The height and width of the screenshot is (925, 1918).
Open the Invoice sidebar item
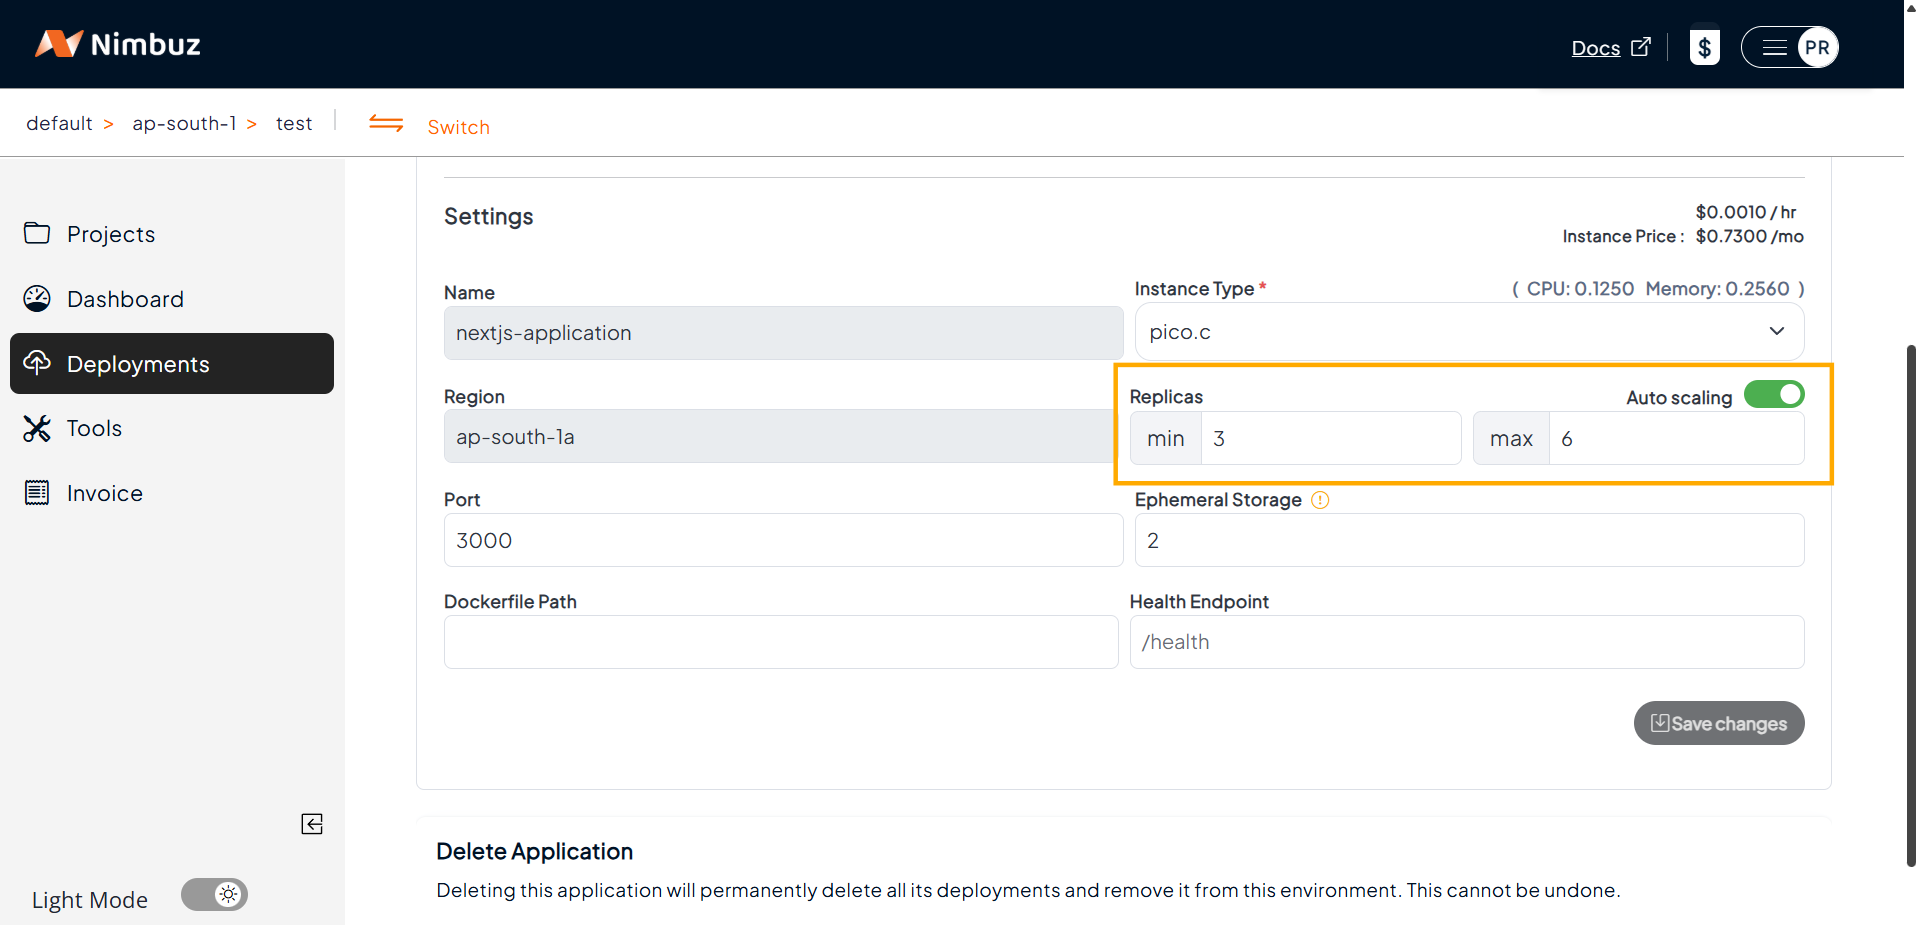coord(104,493)
